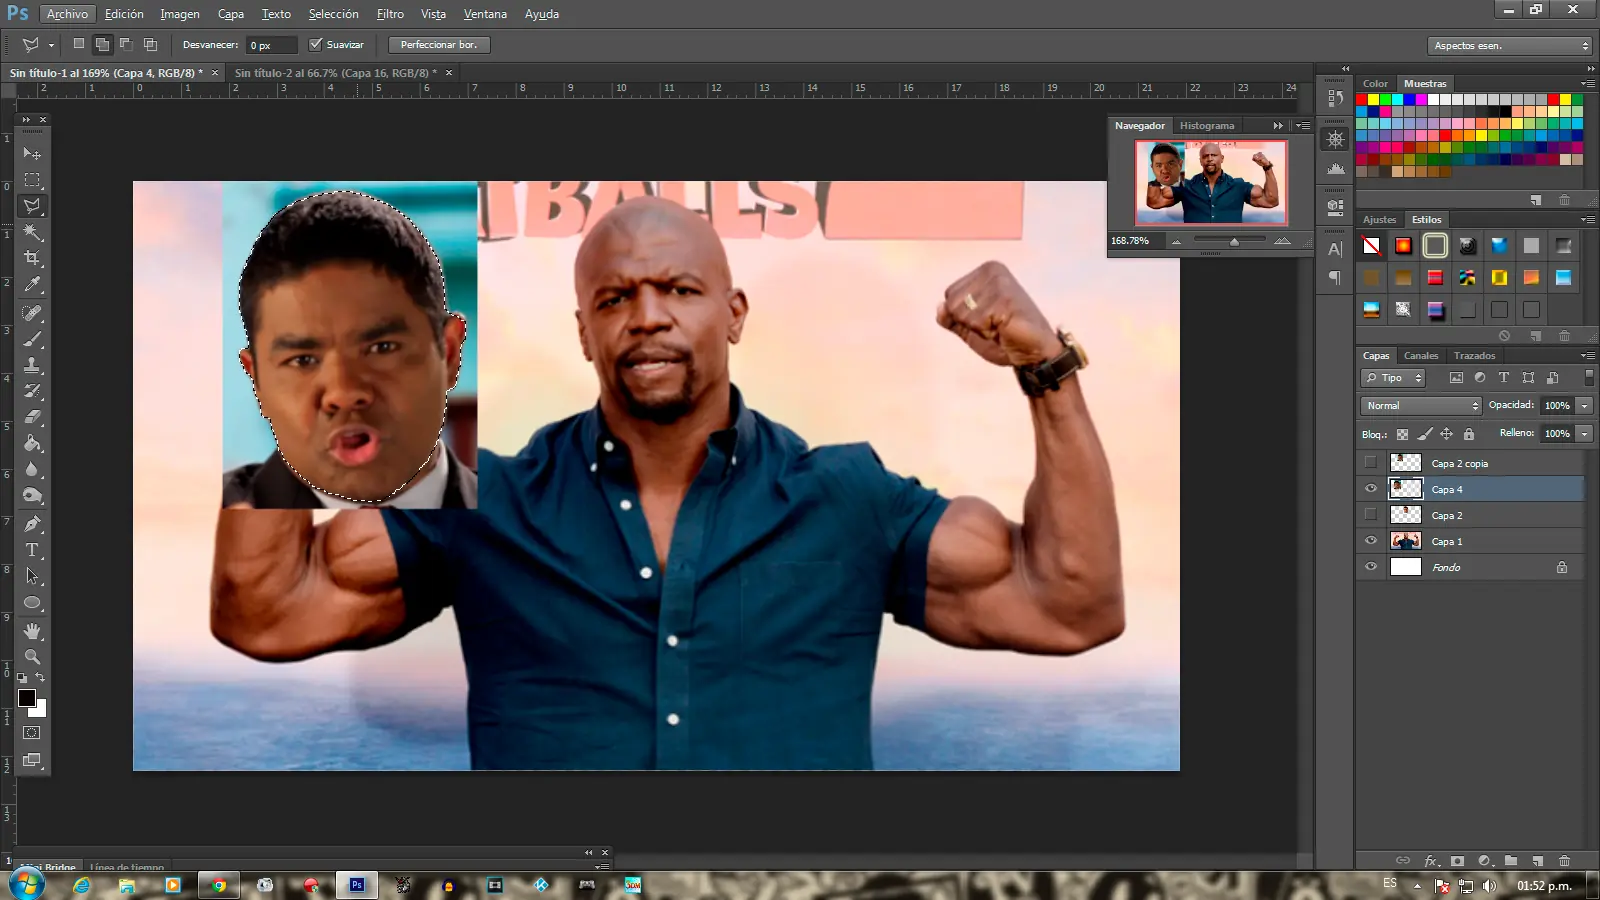Screen dimensions: 1600x900
Task: Select the Pen tool
Action: point(32,523)
